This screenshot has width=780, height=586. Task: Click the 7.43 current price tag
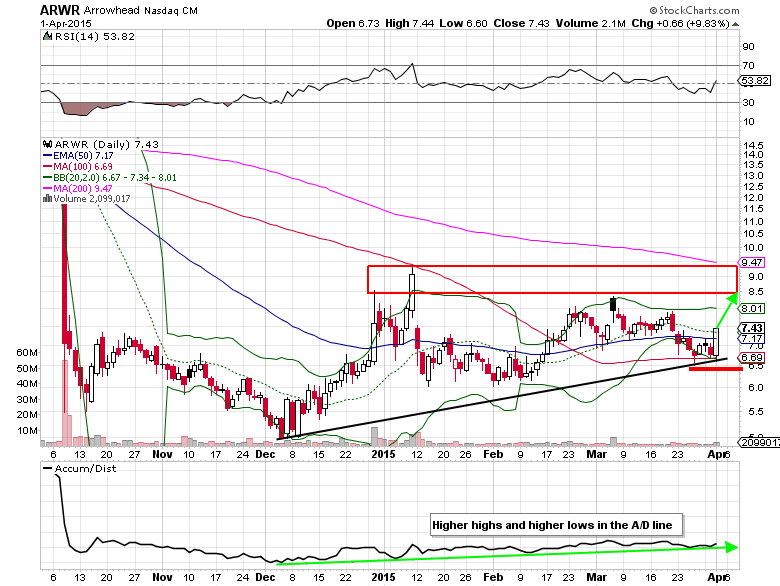click(x=753, y=328)
